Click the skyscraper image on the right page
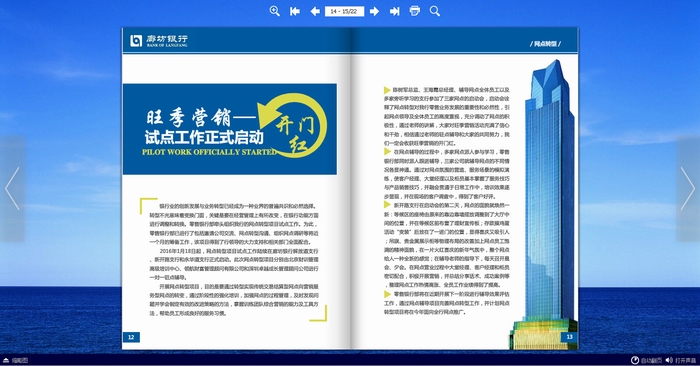 pyautogui.click(x=544, y=204)
